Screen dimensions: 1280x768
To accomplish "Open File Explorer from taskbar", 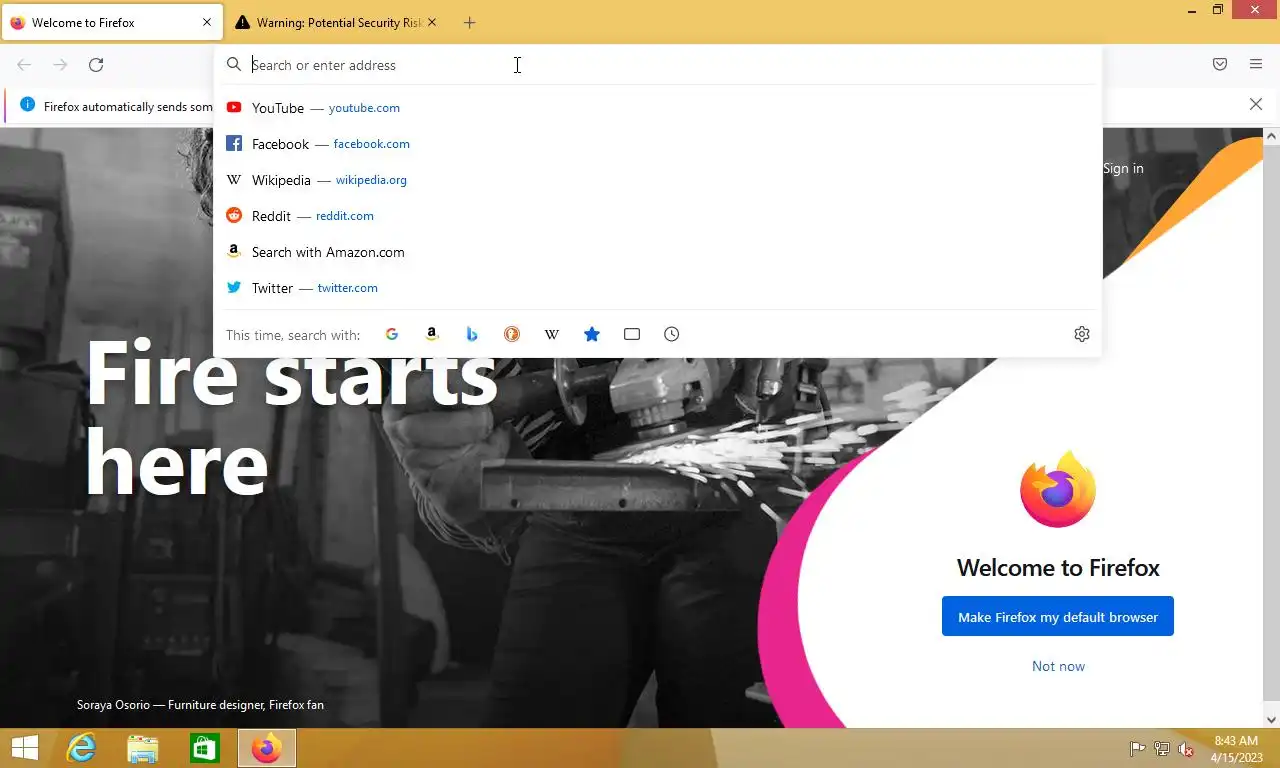I will (x=143, y=748).
